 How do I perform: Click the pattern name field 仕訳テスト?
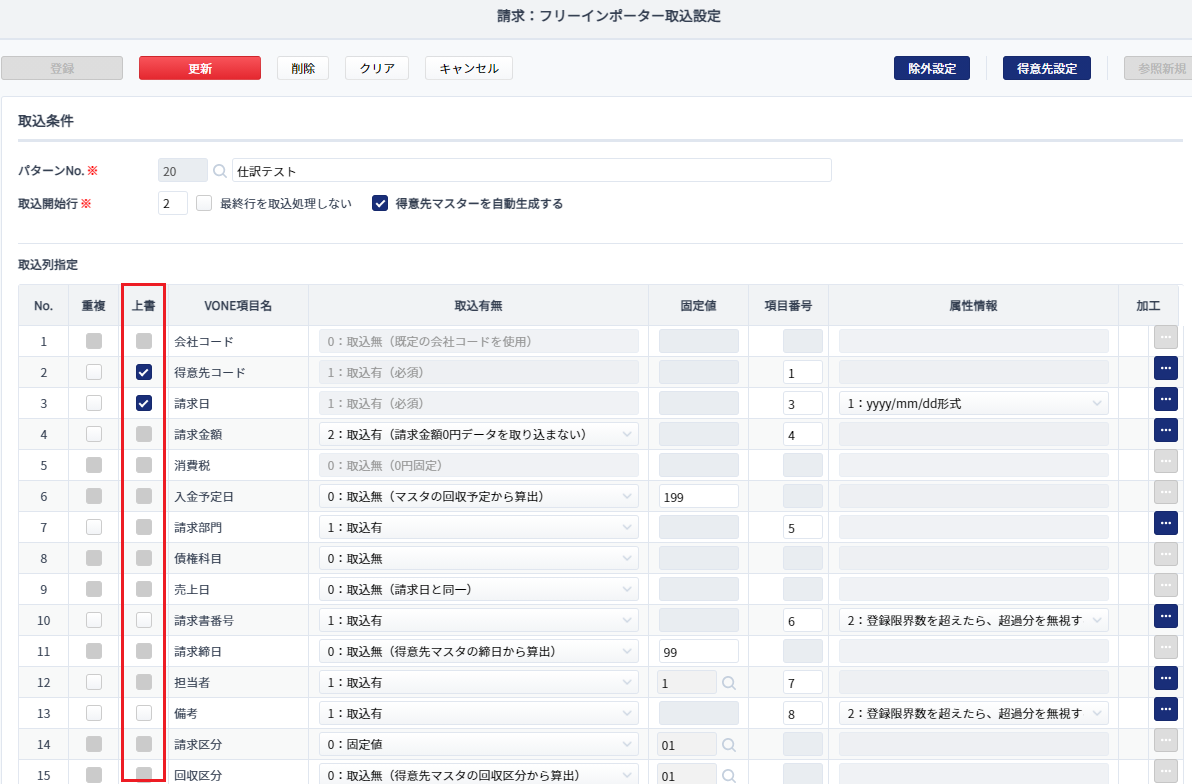tap(531, 170)
